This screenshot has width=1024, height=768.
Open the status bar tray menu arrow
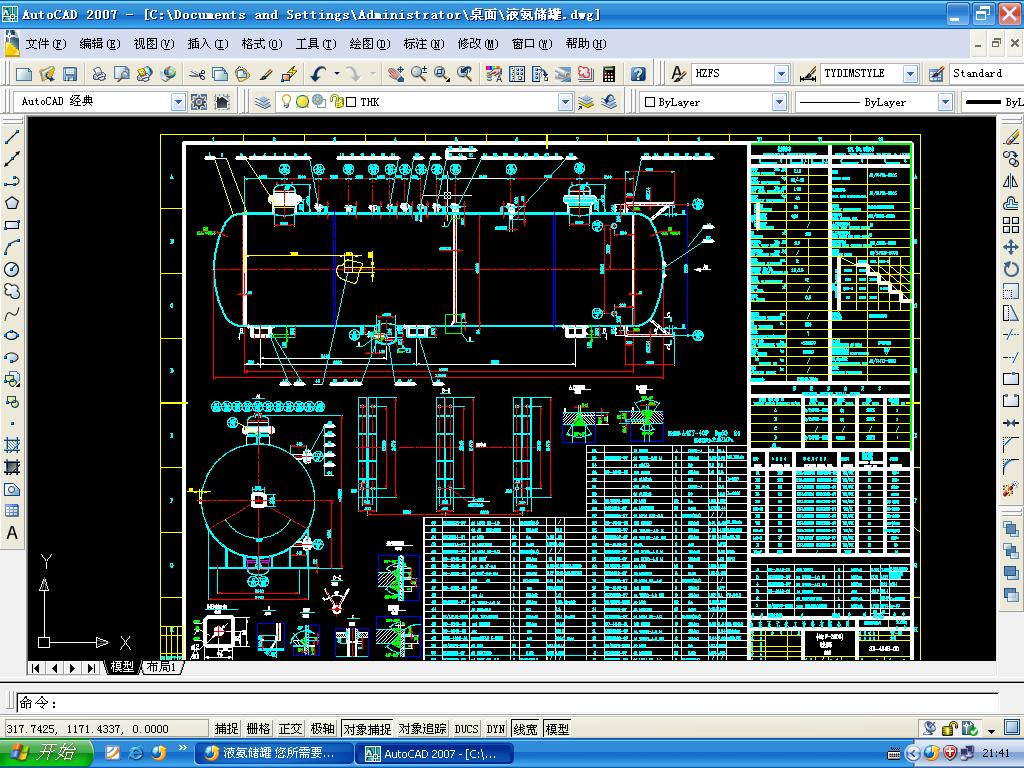point(991,729)
